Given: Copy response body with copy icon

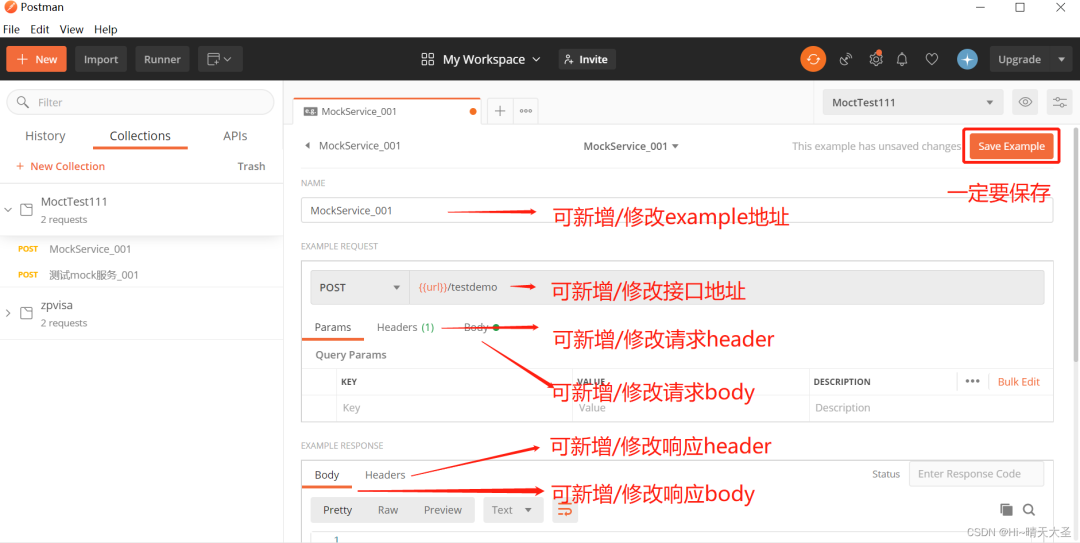Looking at the screenshot, I should 1006,510.
